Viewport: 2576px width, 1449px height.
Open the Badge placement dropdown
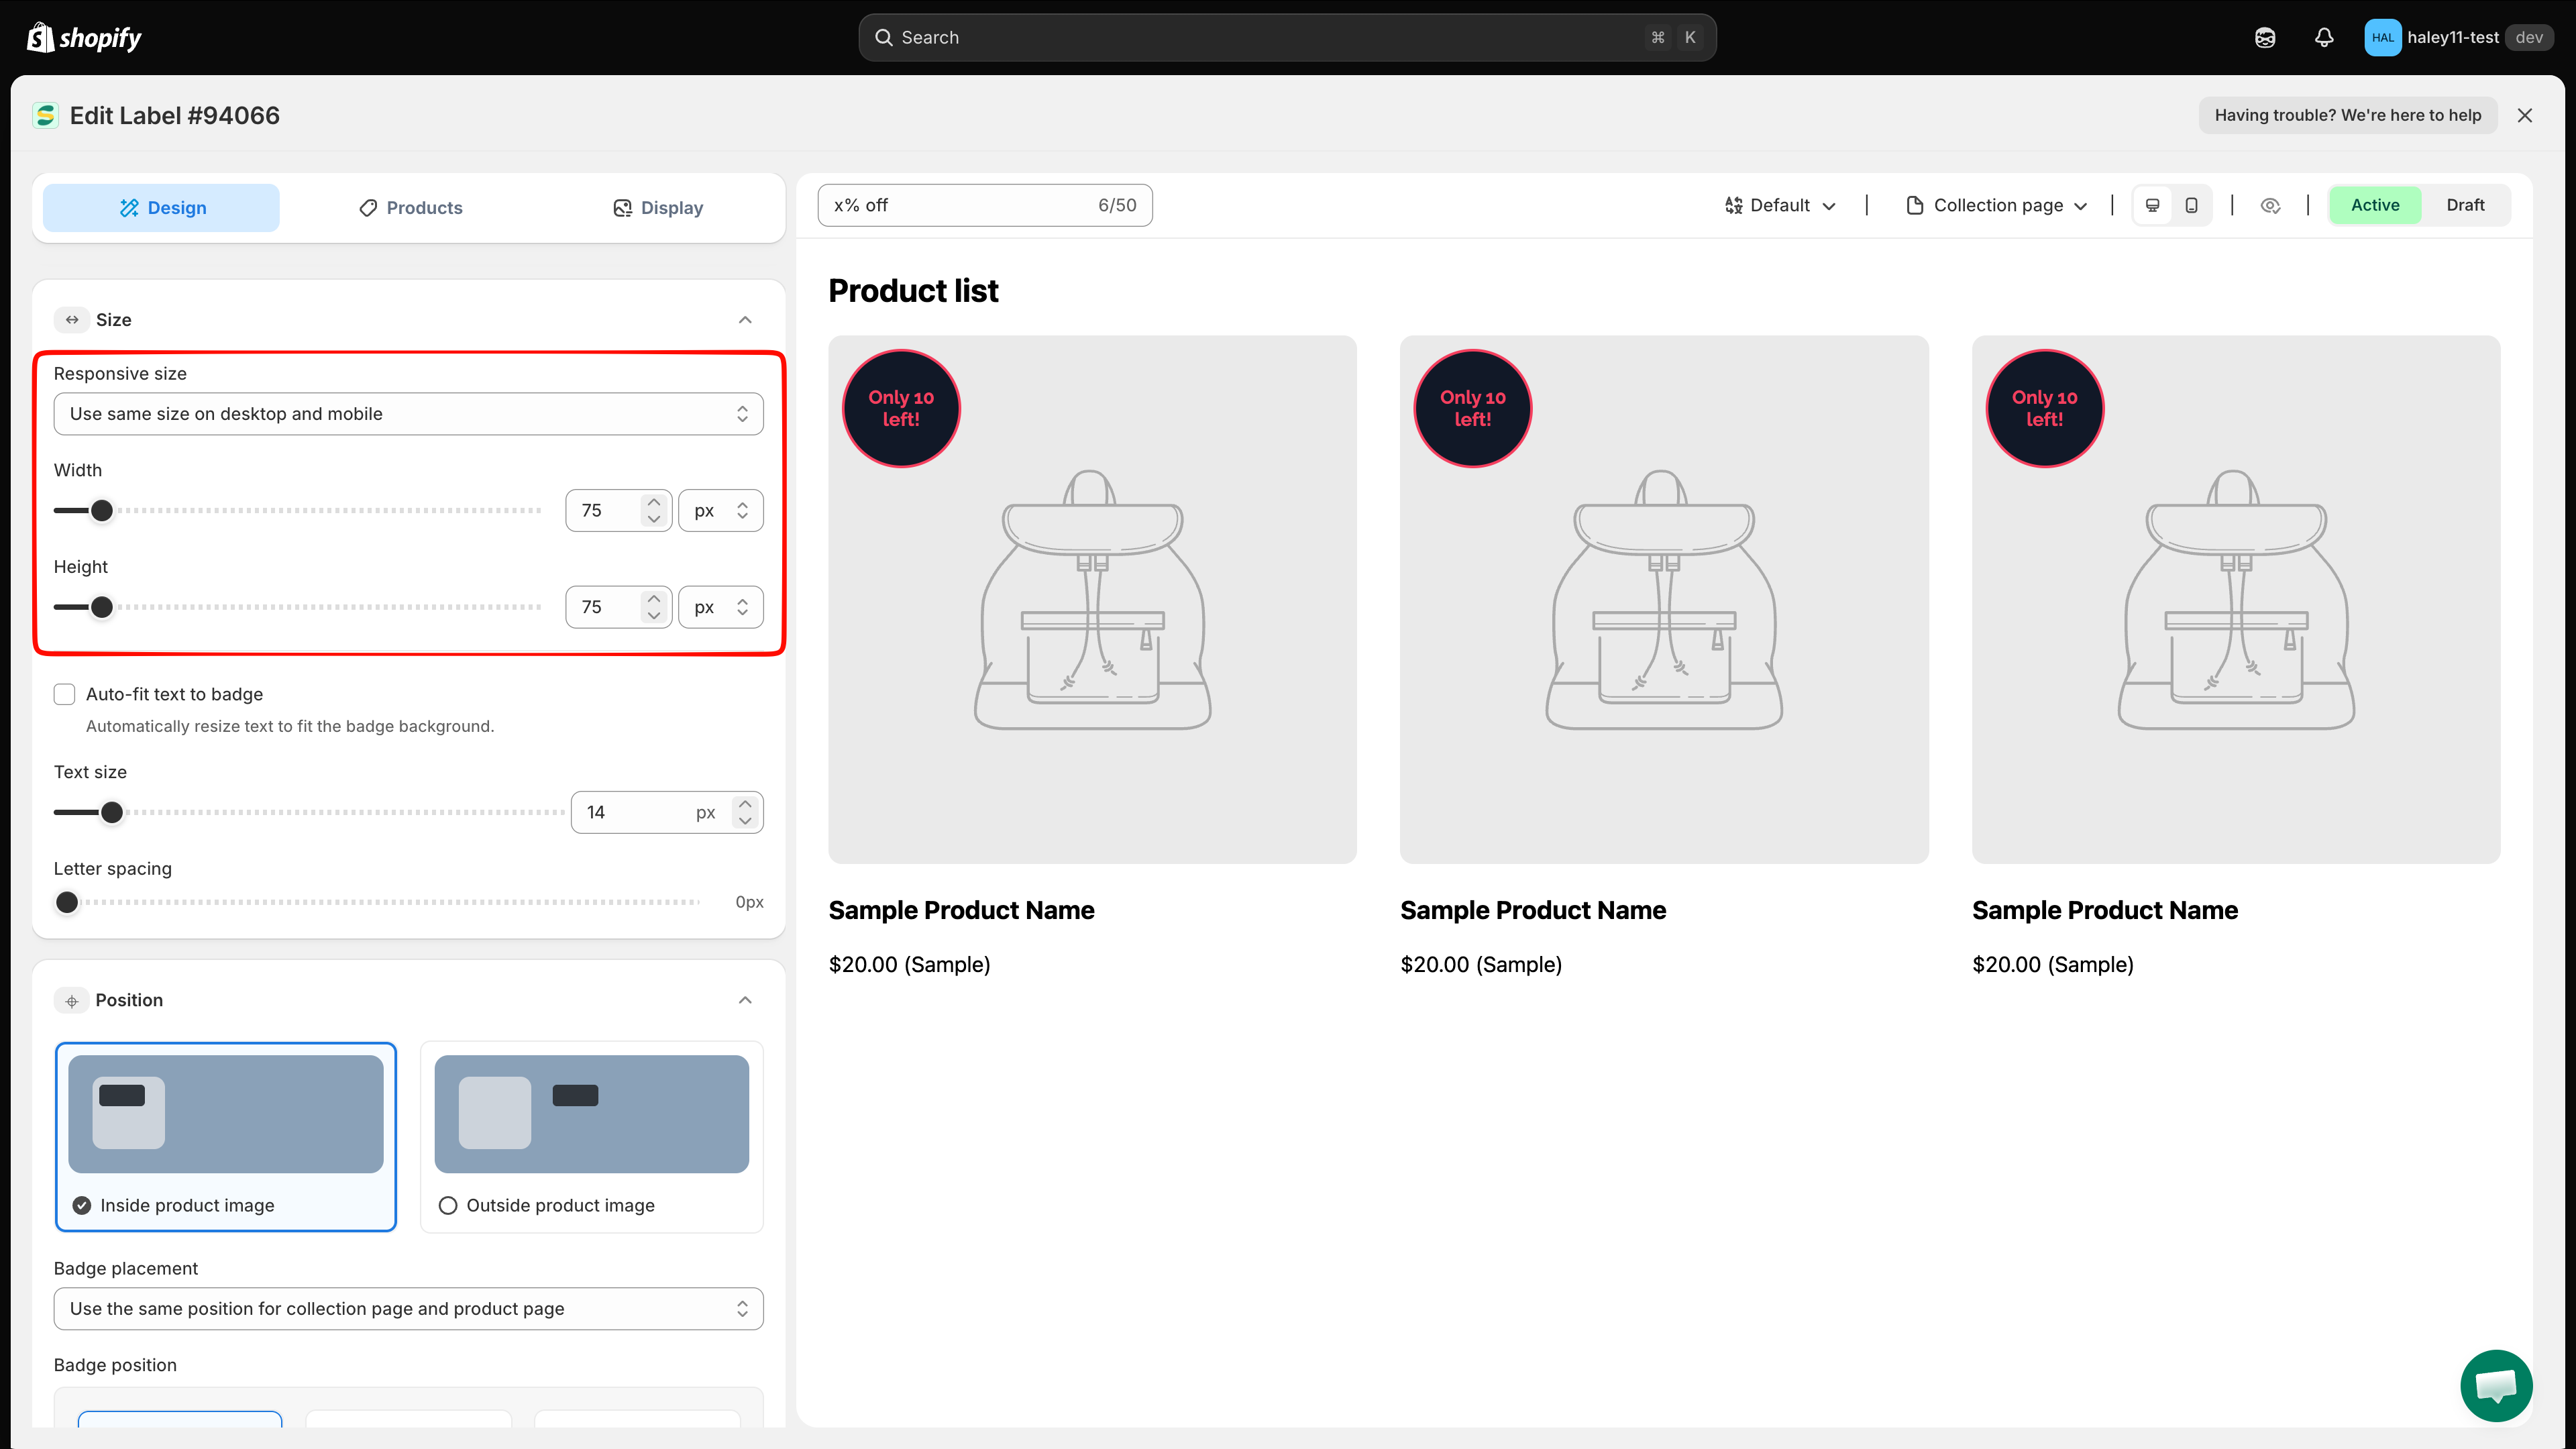[x=408, y=1309]
